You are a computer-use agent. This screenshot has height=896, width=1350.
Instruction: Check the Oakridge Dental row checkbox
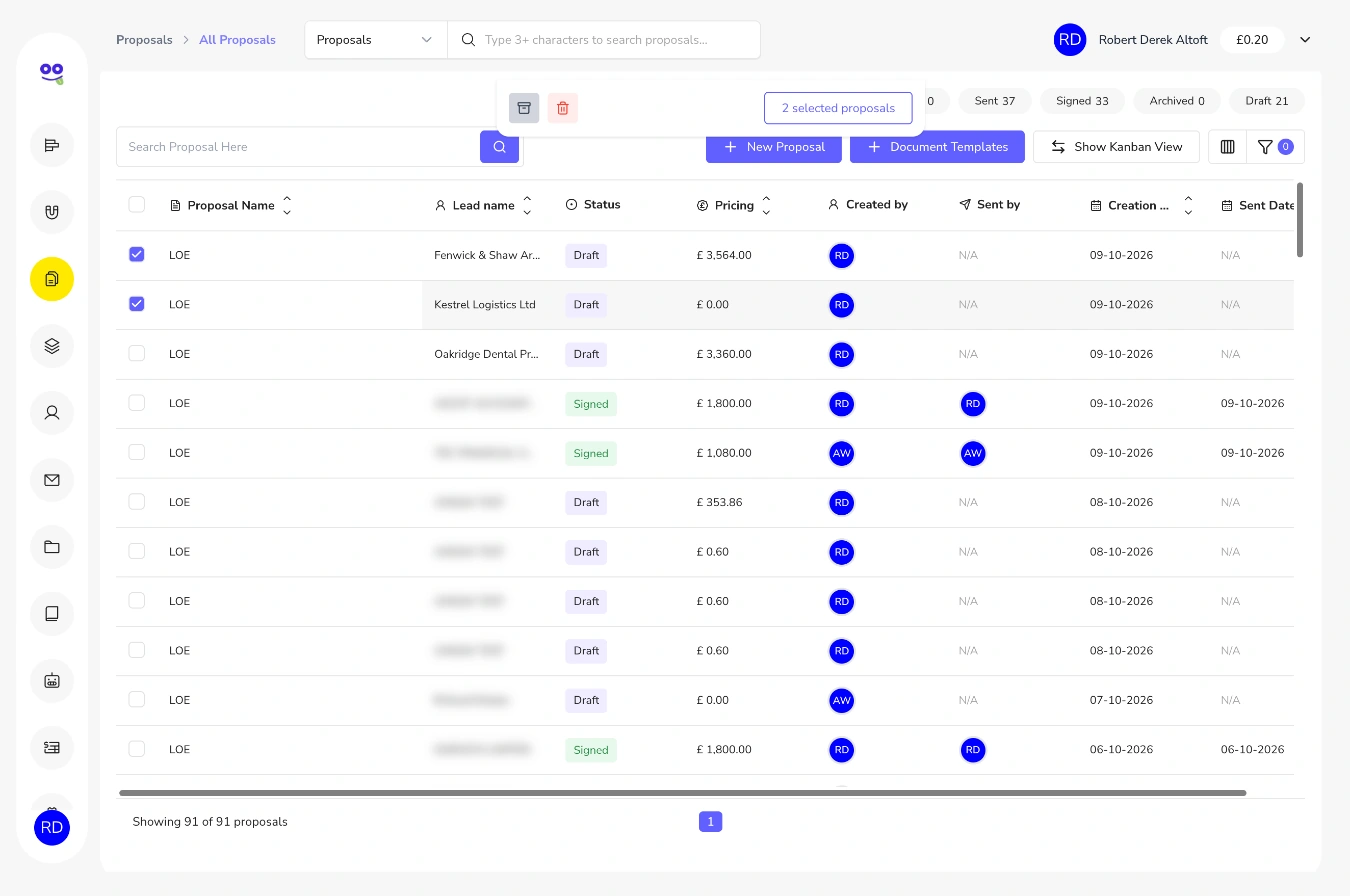click(137, 354)
